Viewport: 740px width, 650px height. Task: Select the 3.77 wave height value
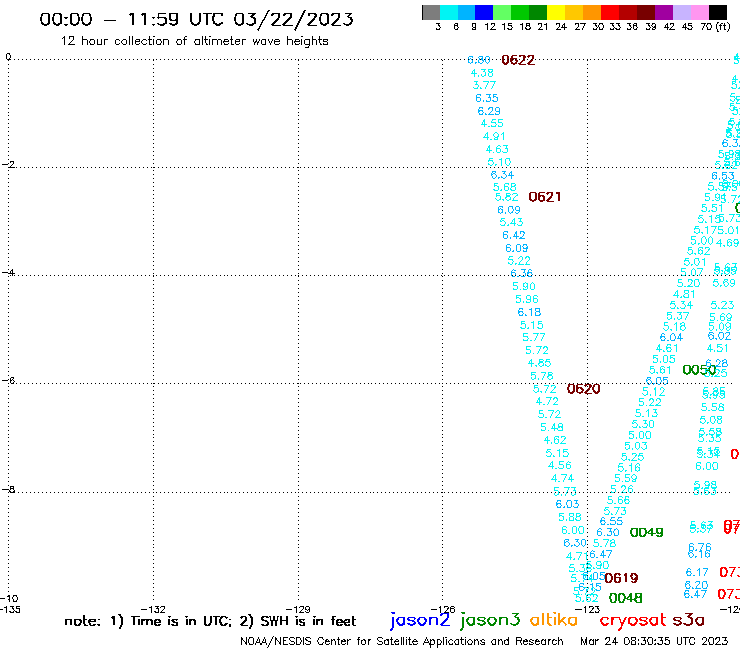click(x=484, y=85)
